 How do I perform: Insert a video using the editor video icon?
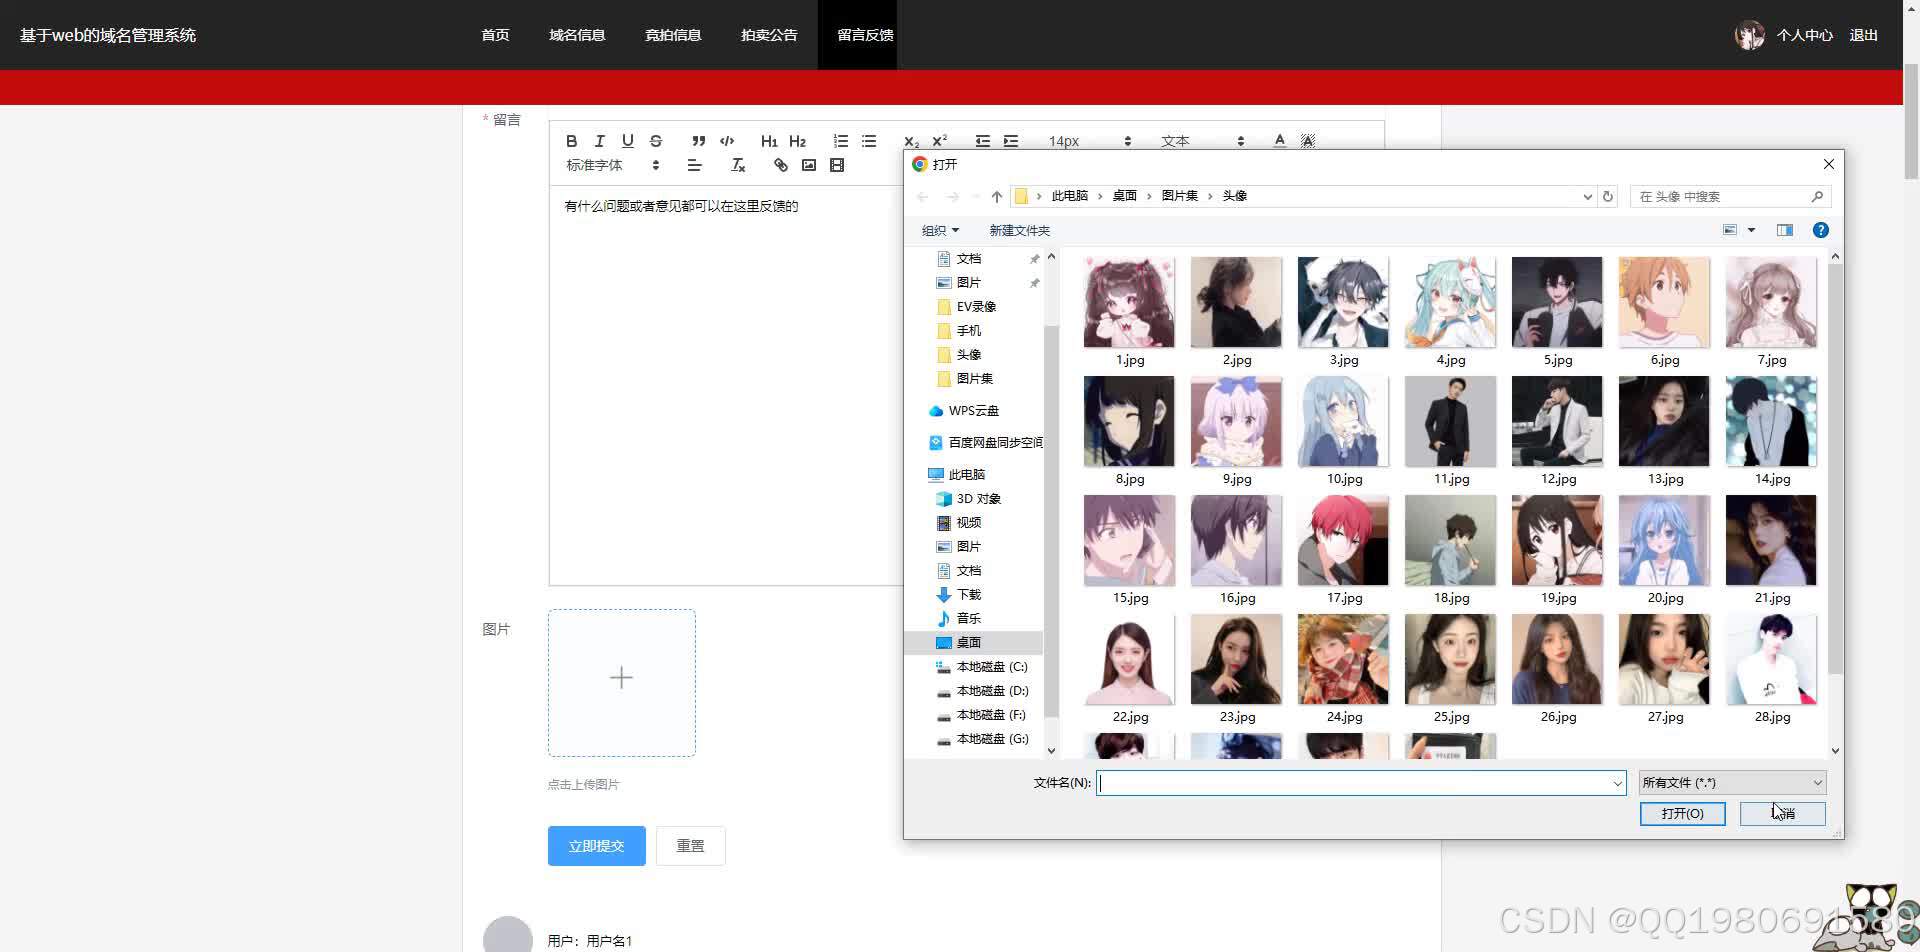(837, 165)
